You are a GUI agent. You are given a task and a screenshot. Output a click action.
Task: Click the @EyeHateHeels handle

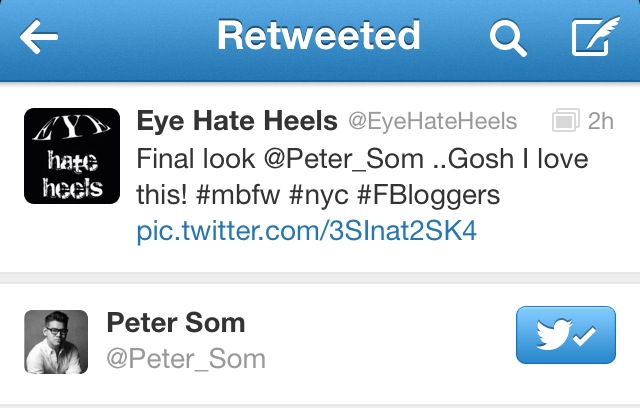pyautogui.click(x=432, y=122)
